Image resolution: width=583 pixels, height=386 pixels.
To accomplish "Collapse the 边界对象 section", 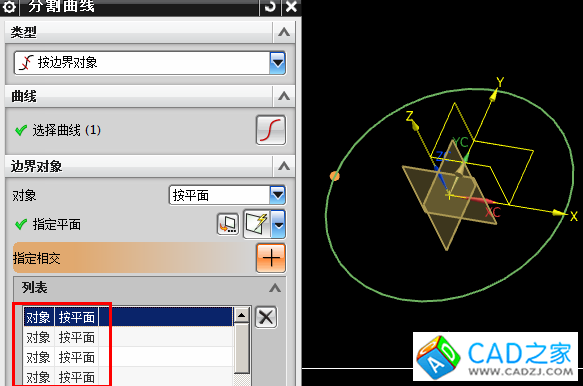I will tap(284, 166).
